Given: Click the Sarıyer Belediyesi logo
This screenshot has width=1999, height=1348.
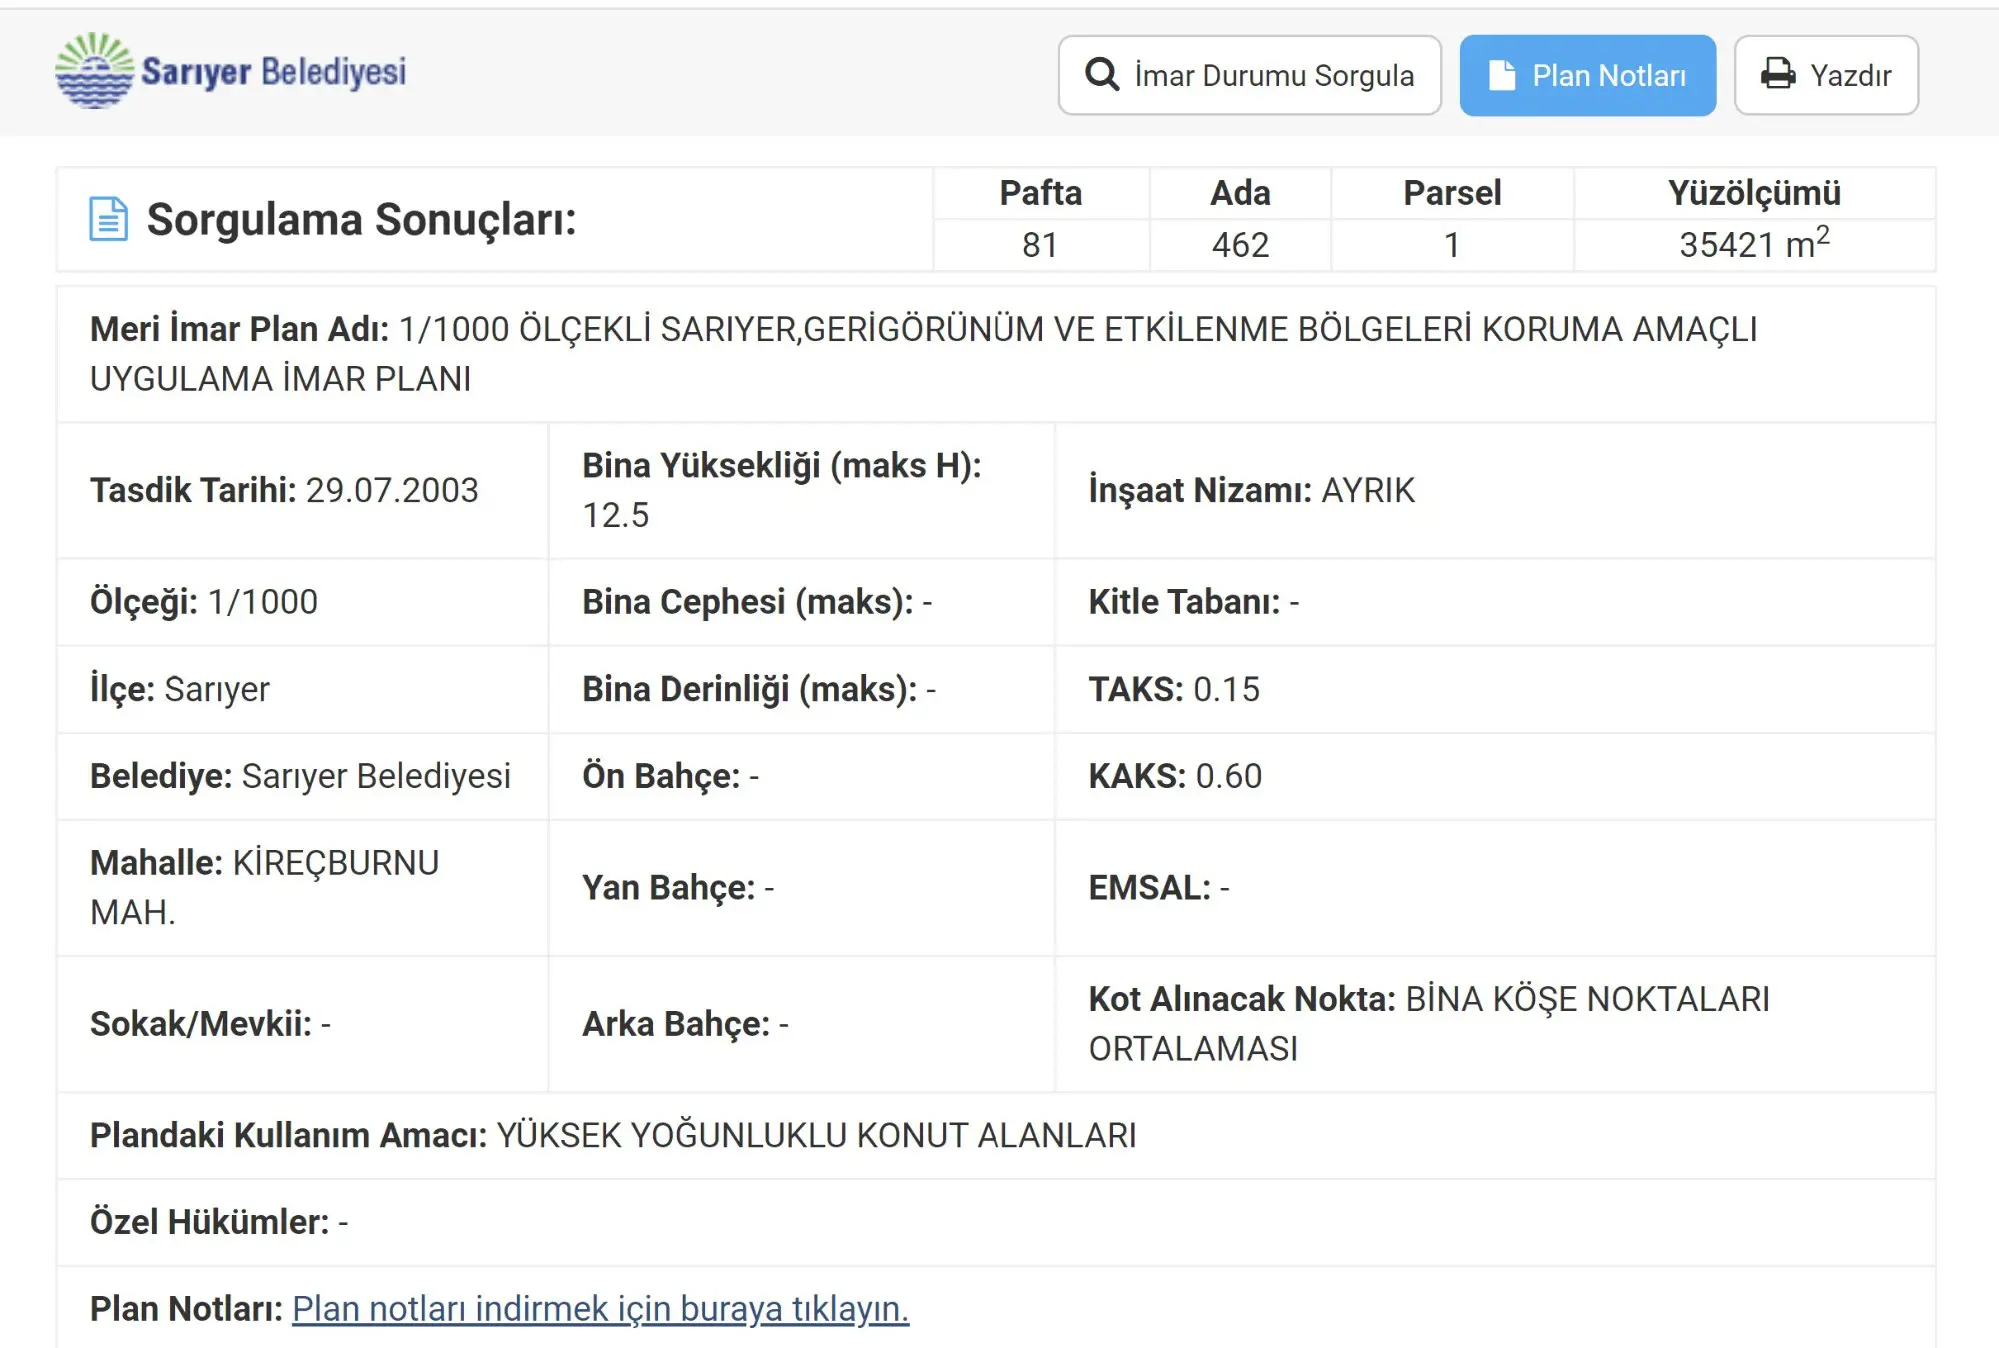Looking at the screenshot, I should (231, 71).
